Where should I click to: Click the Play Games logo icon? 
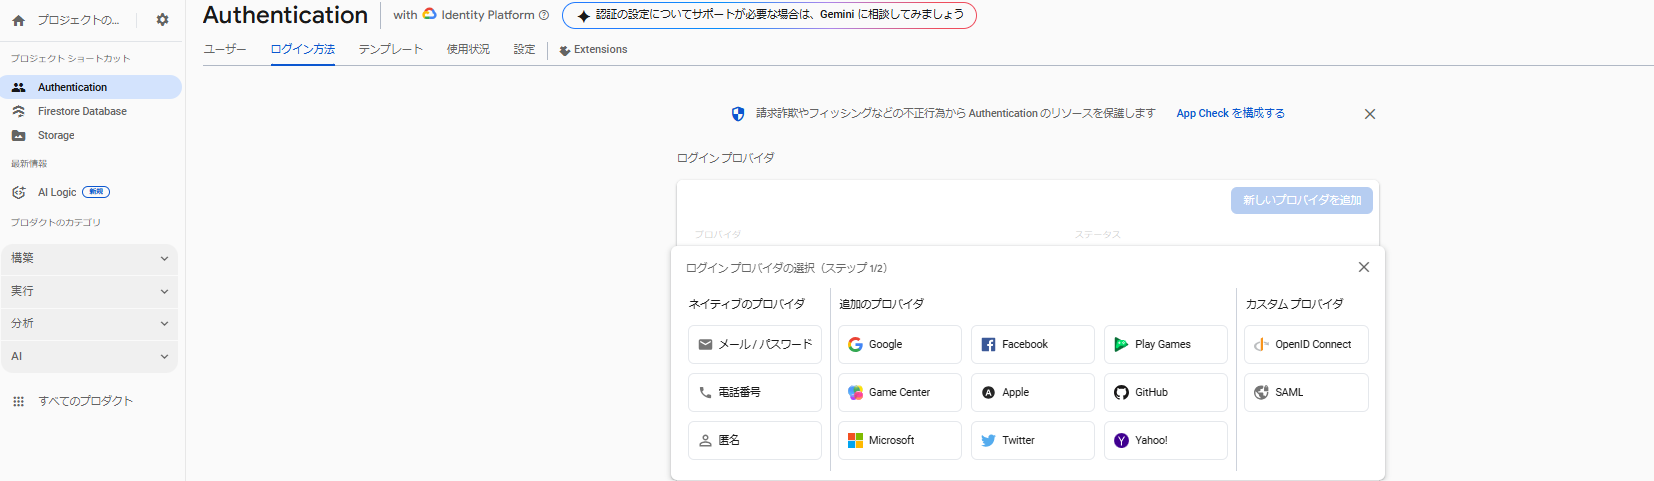tap(1121, 344)
